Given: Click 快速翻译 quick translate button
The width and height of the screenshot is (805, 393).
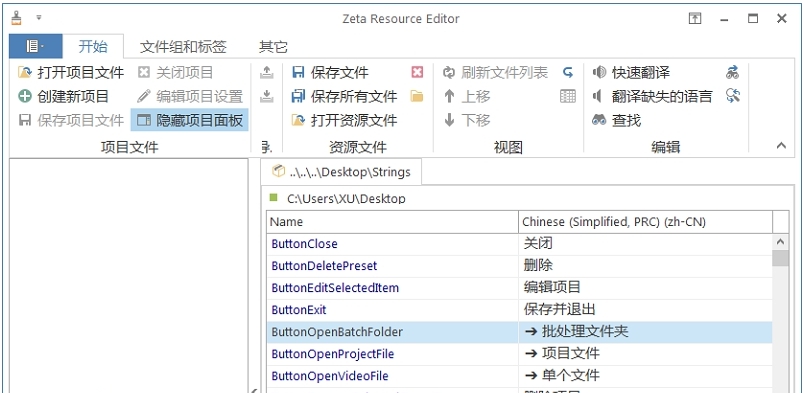Looking at the screenshot, I should [631, 72].
